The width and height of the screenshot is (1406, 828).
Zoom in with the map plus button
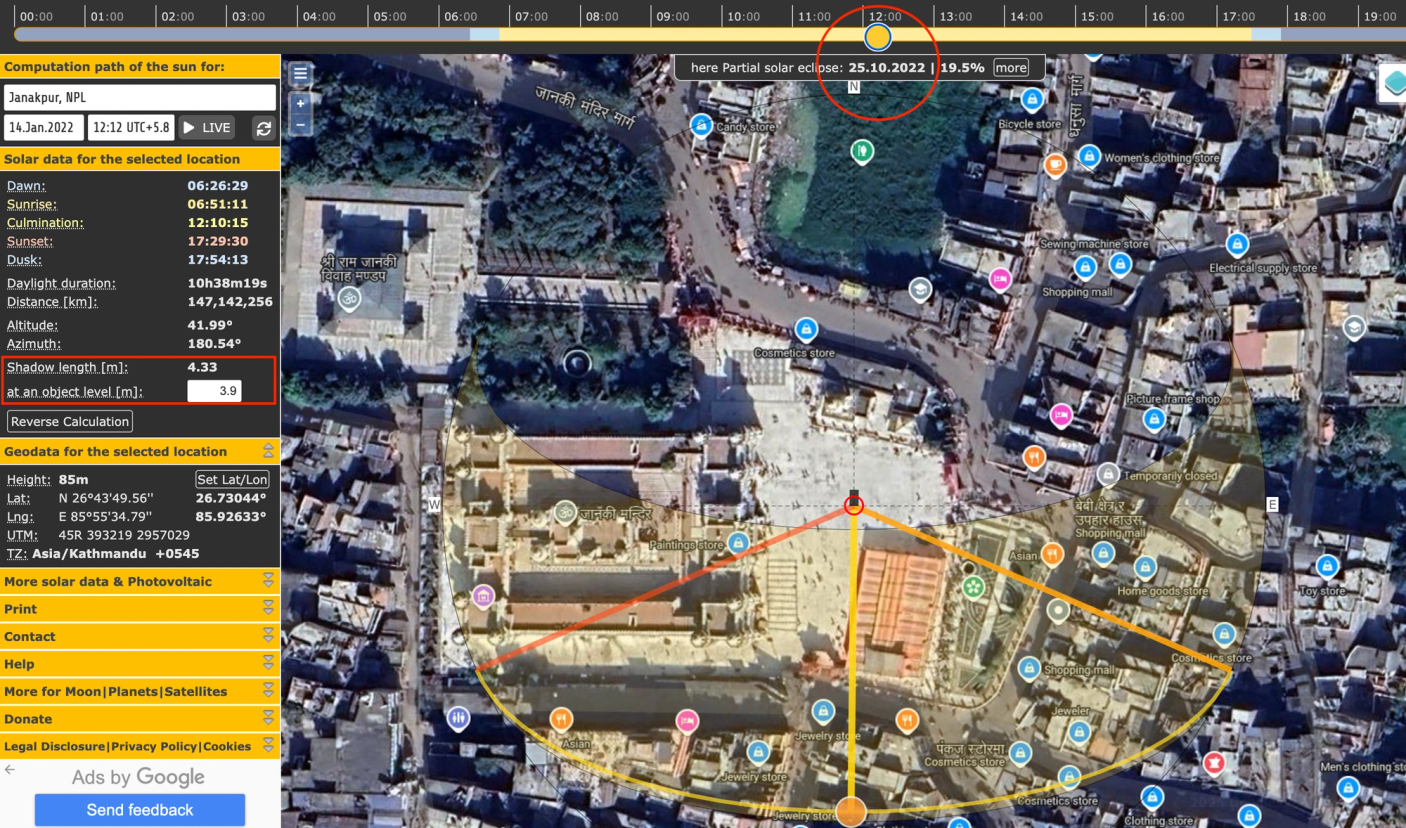[300, 103]
